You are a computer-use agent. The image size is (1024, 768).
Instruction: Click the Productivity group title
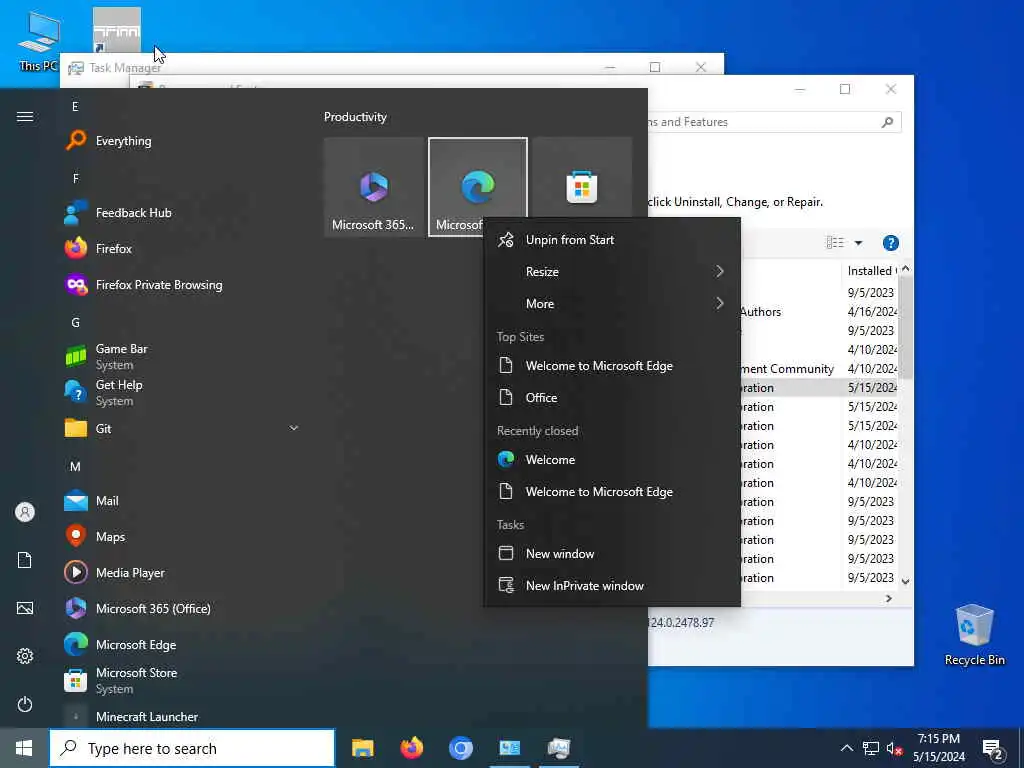point(355,117)
